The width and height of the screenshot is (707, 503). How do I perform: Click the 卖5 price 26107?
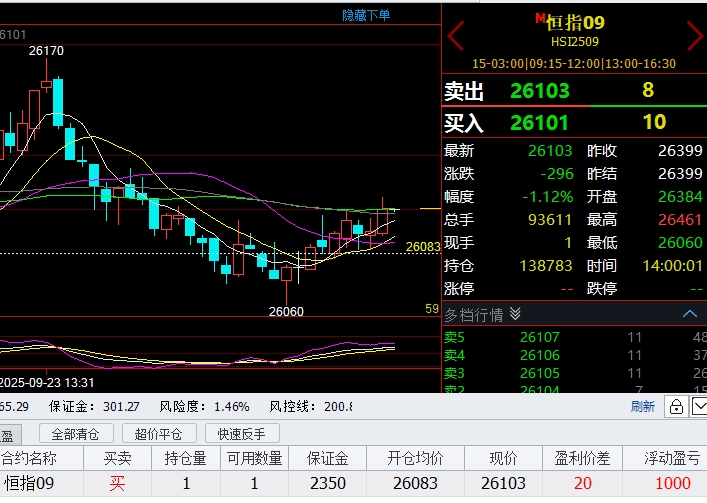[539, 337]
